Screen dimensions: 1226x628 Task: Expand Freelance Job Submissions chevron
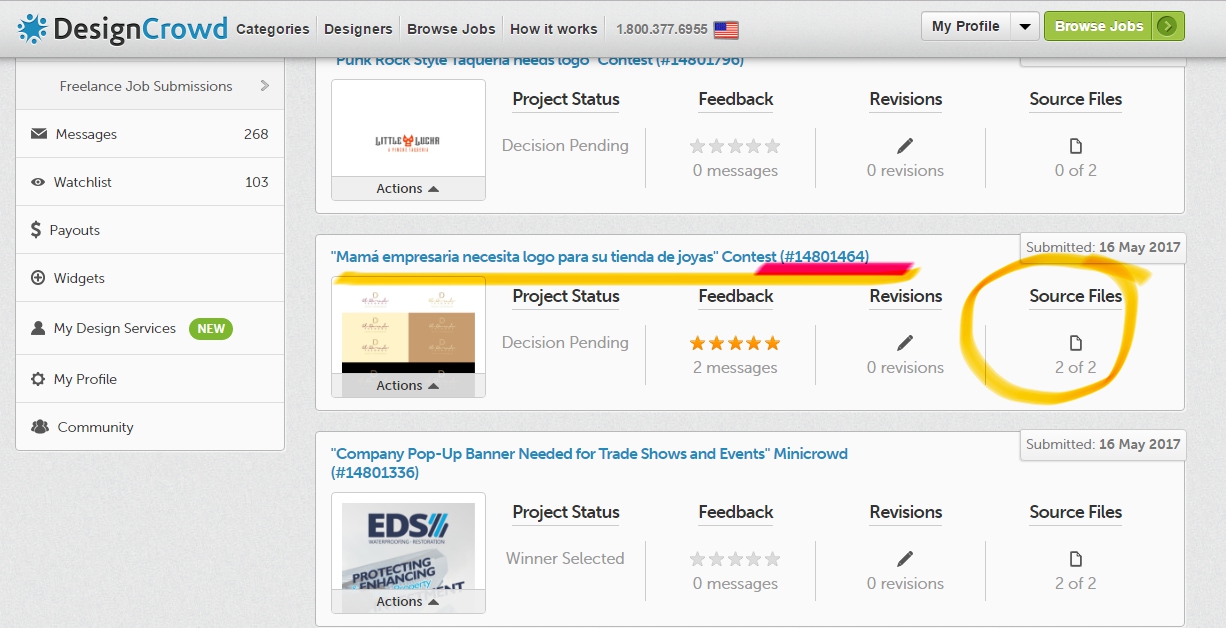coord(264,86)
